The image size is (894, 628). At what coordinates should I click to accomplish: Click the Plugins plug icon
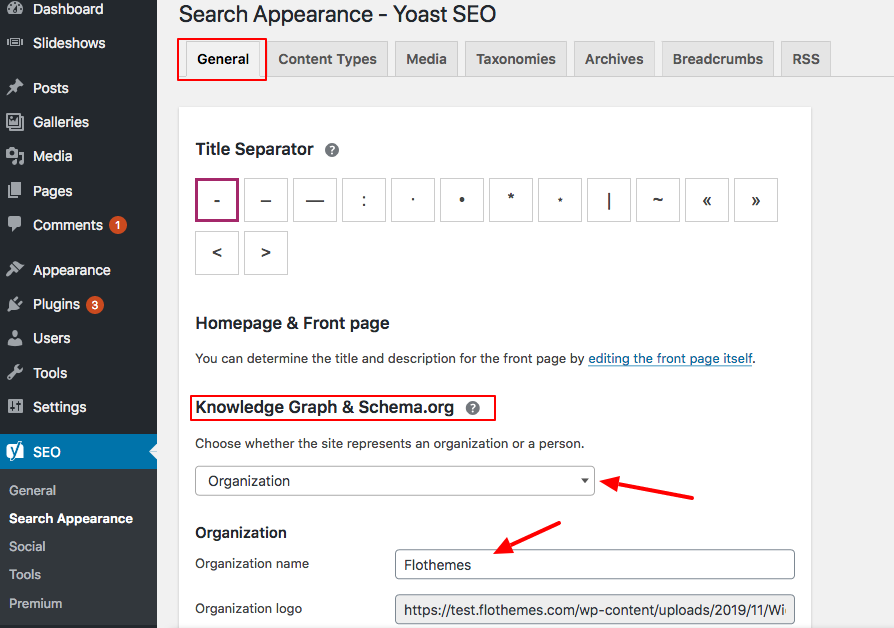(x=18, y=303)
